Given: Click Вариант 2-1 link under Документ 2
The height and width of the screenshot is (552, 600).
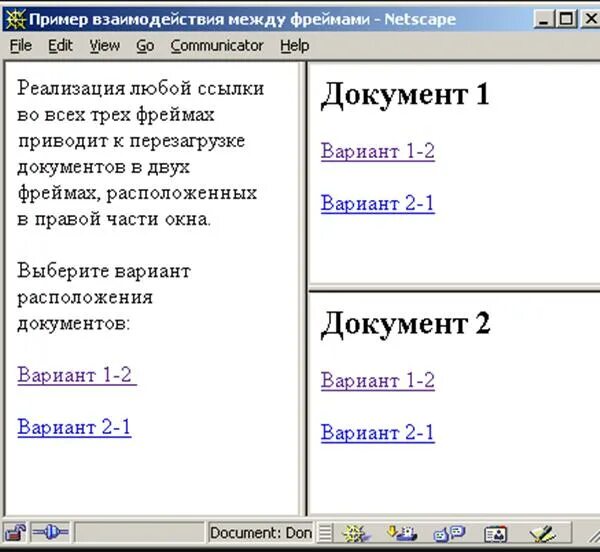Looking at the screenshot, I should 378,433.
